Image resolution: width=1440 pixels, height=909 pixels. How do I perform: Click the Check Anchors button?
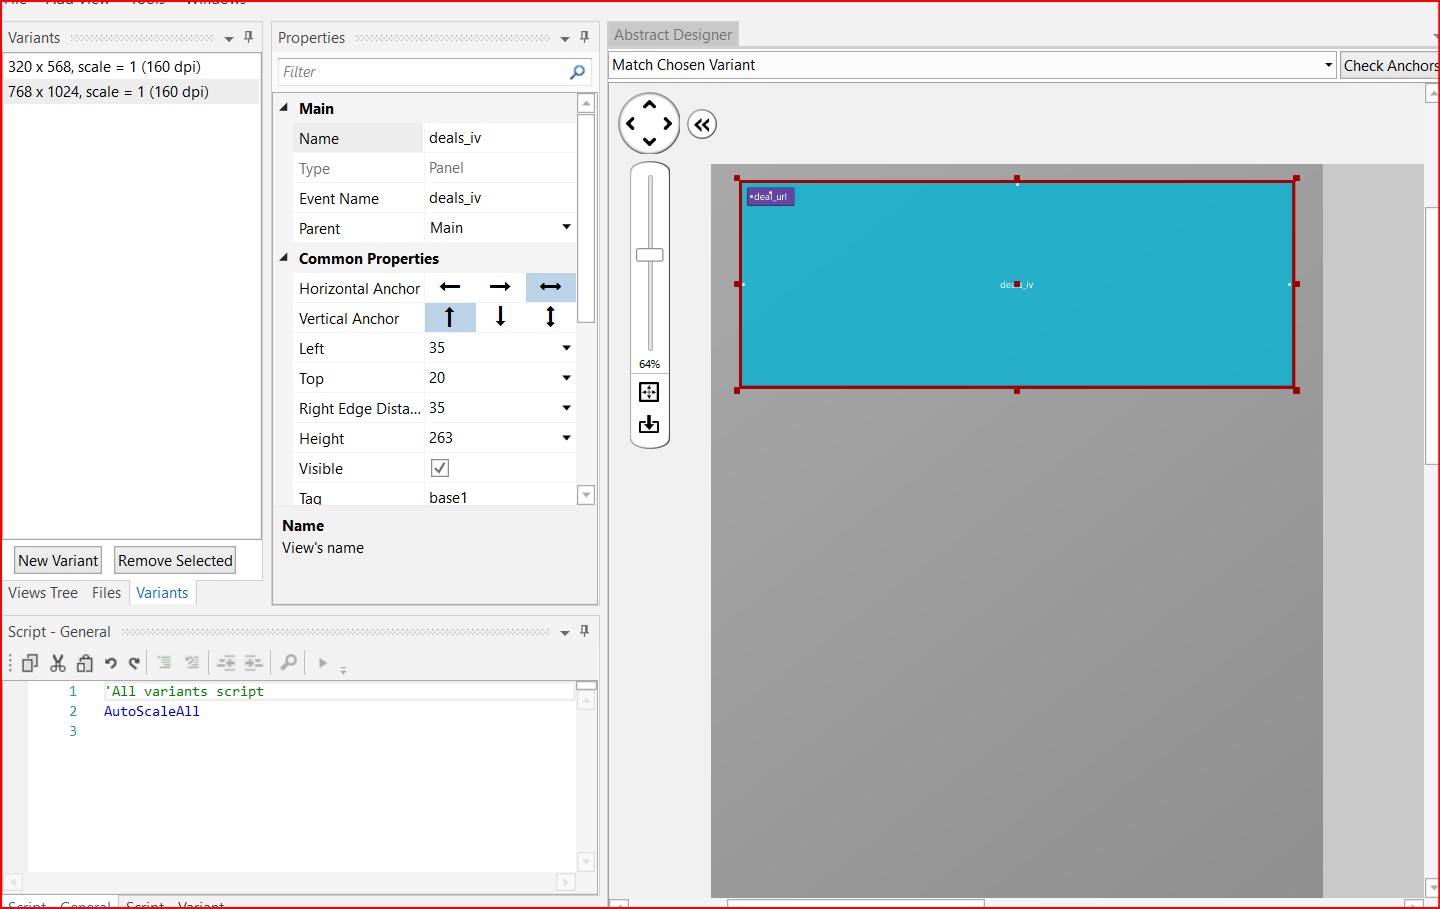[1390, 65]
